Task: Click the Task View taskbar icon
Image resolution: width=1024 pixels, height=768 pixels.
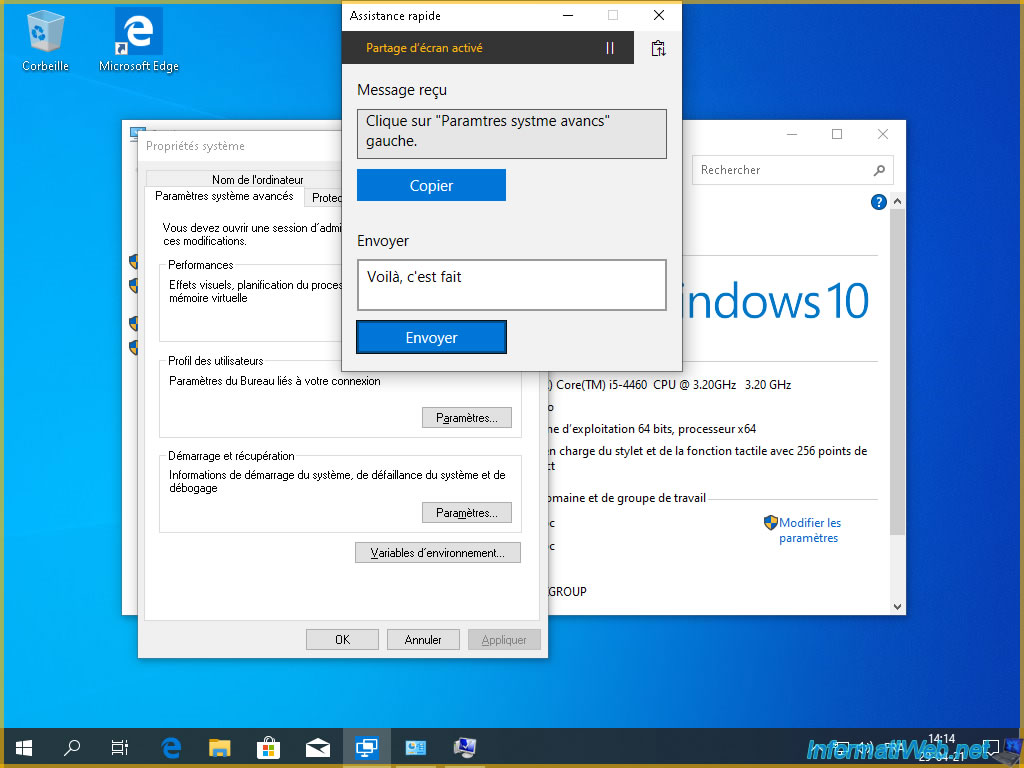Action: click(119, 747)
